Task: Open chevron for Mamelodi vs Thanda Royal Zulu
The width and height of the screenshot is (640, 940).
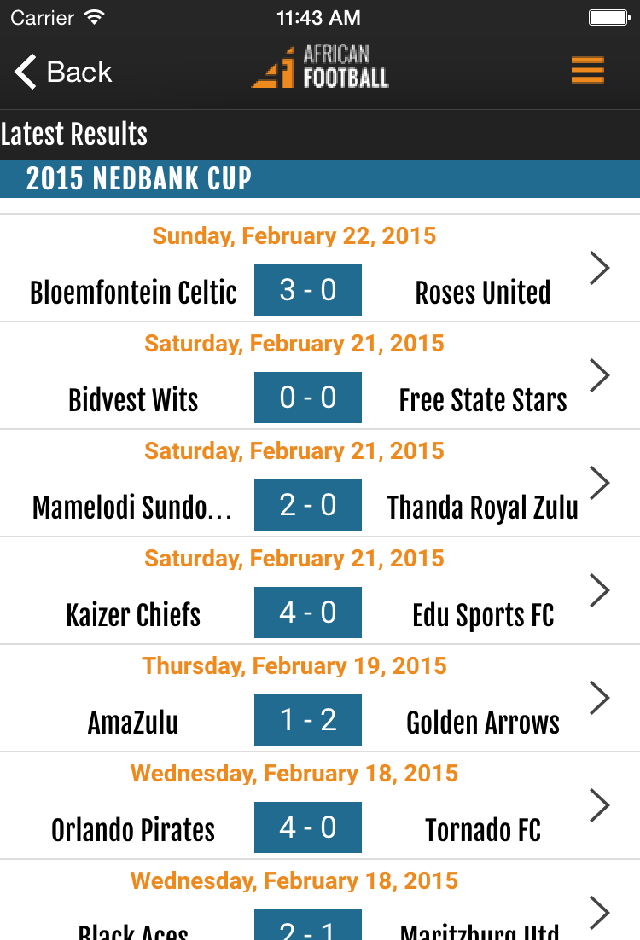Action: pyautogui.click(x=599, y=483)
